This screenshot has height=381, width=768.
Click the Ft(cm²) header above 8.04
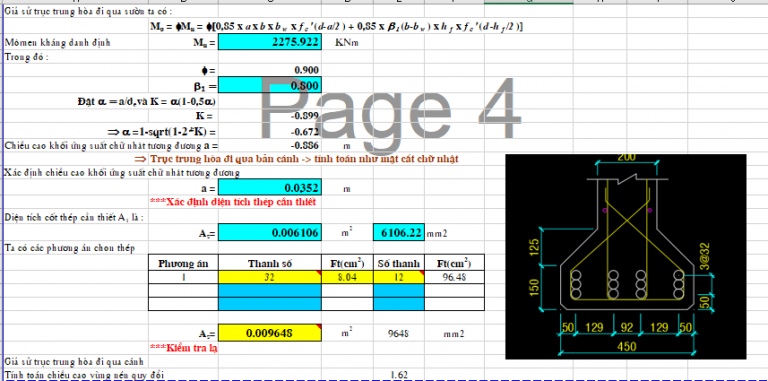[x=347, y=263]
